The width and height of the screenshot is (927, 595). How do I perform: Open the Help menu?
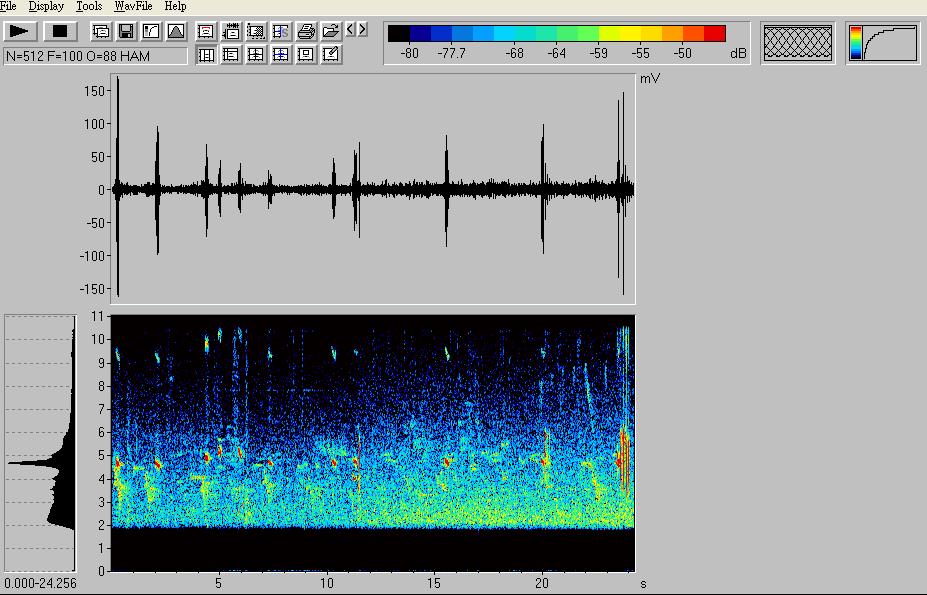[175, 6]
